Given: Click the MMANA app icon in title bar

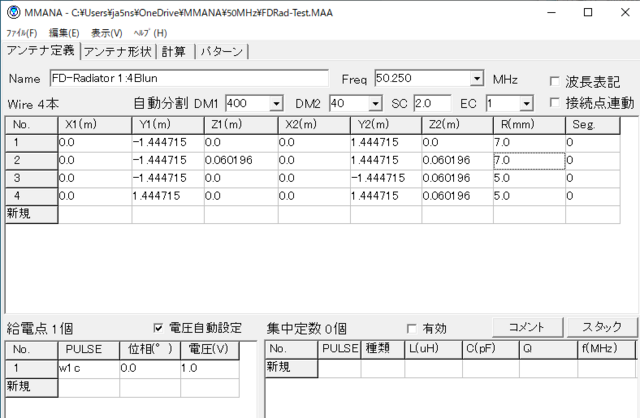Looking at the screenshot, I should pyautogui.click(x=13, y=12).
